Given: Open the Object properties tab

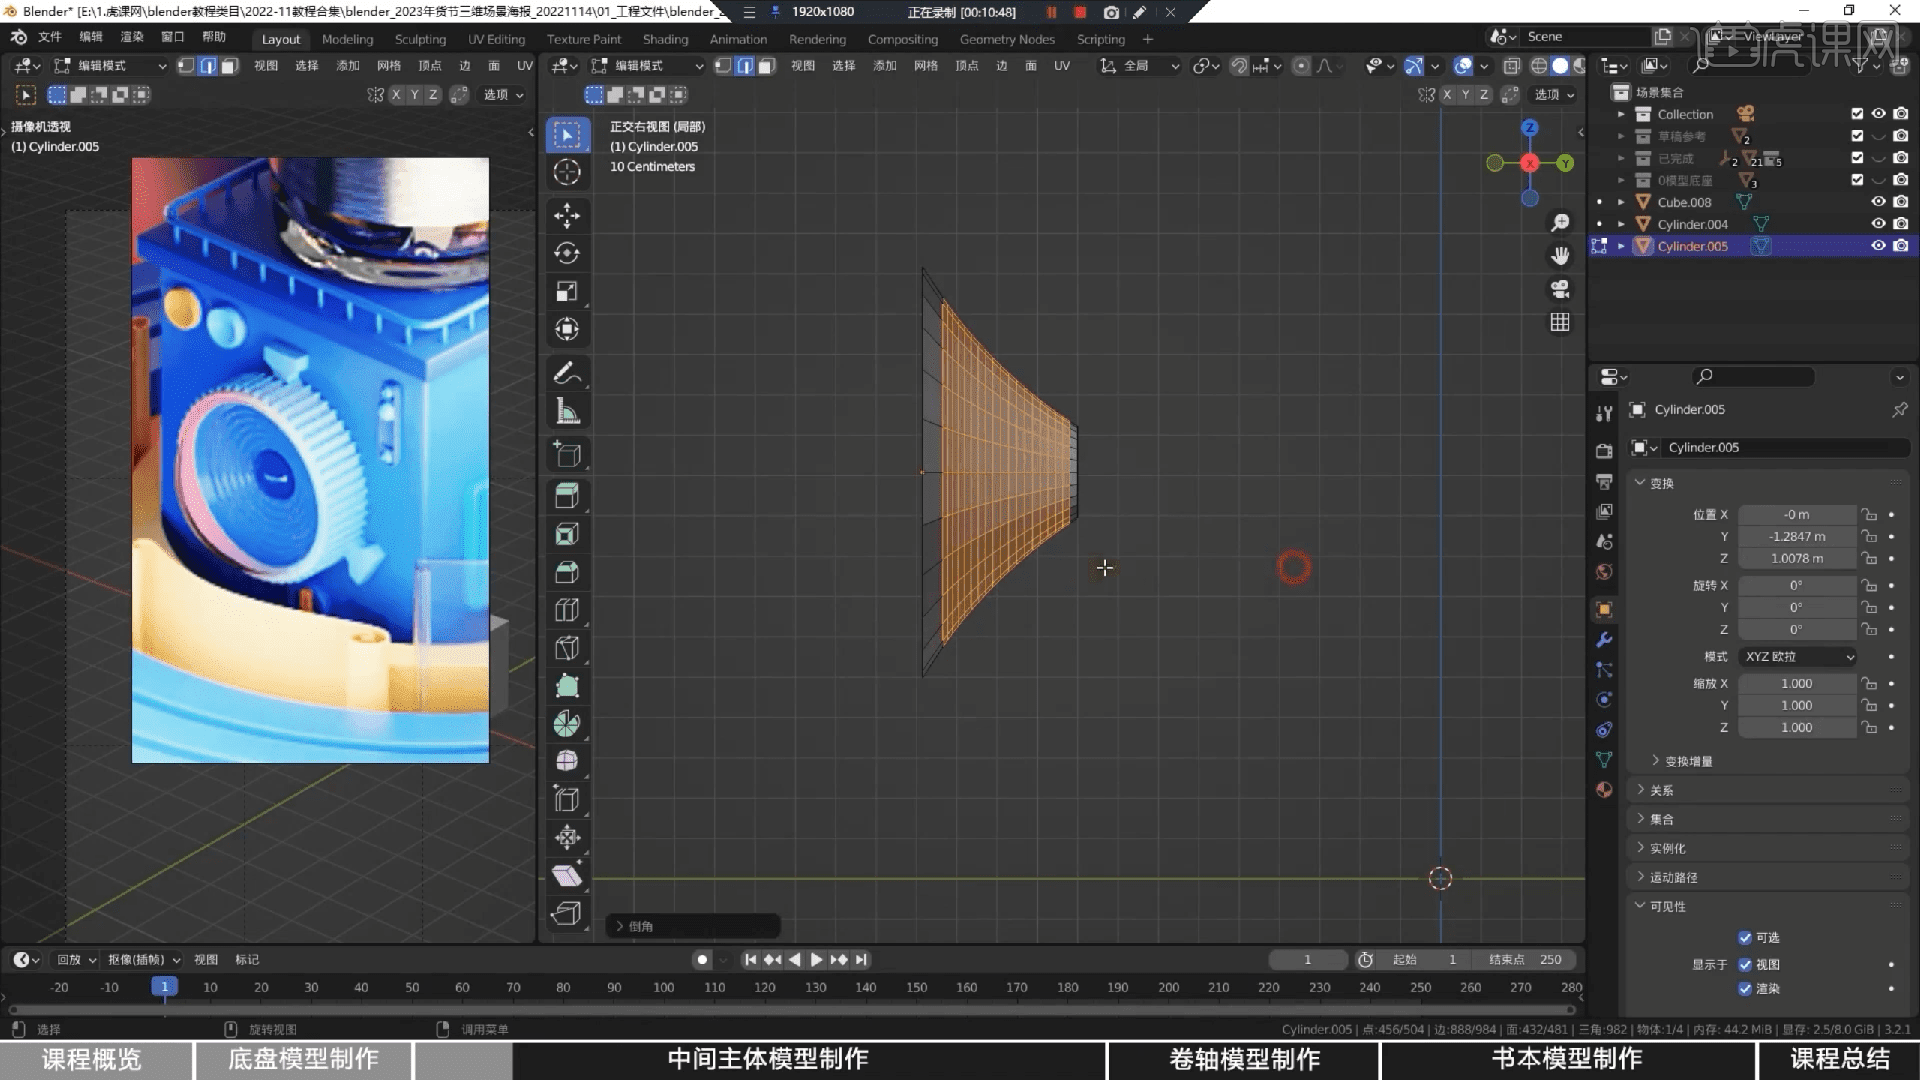Looking at the screenshot, I should click(x=1604, y=610).
